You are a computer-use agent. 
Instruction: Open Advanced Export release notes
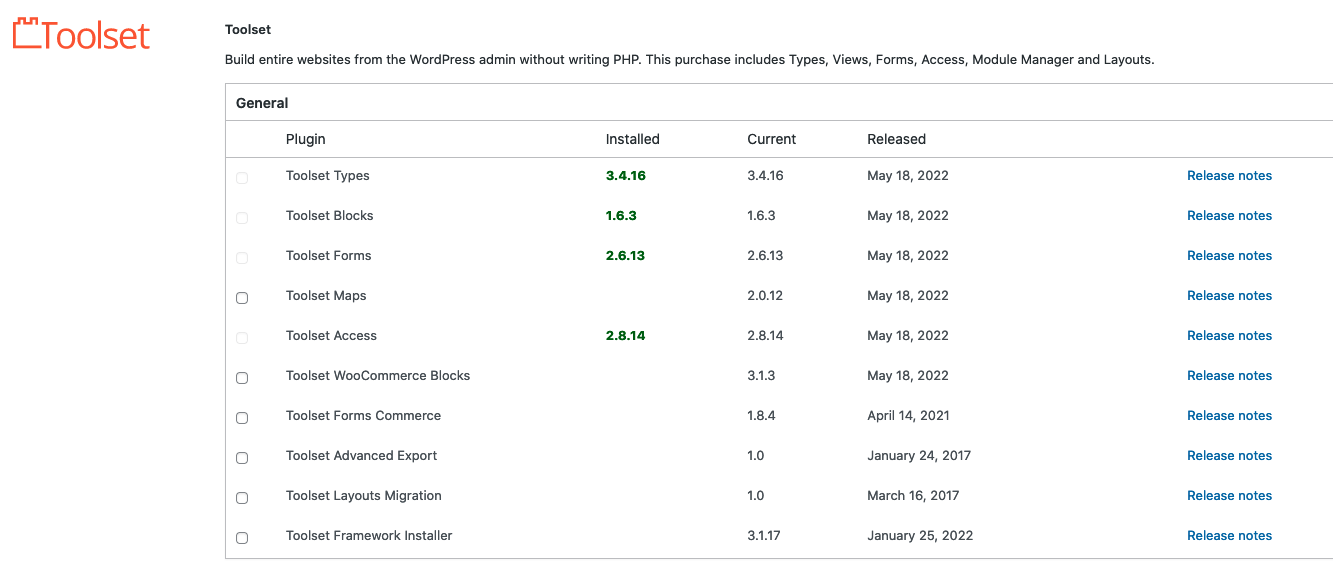coord(1229,456)
